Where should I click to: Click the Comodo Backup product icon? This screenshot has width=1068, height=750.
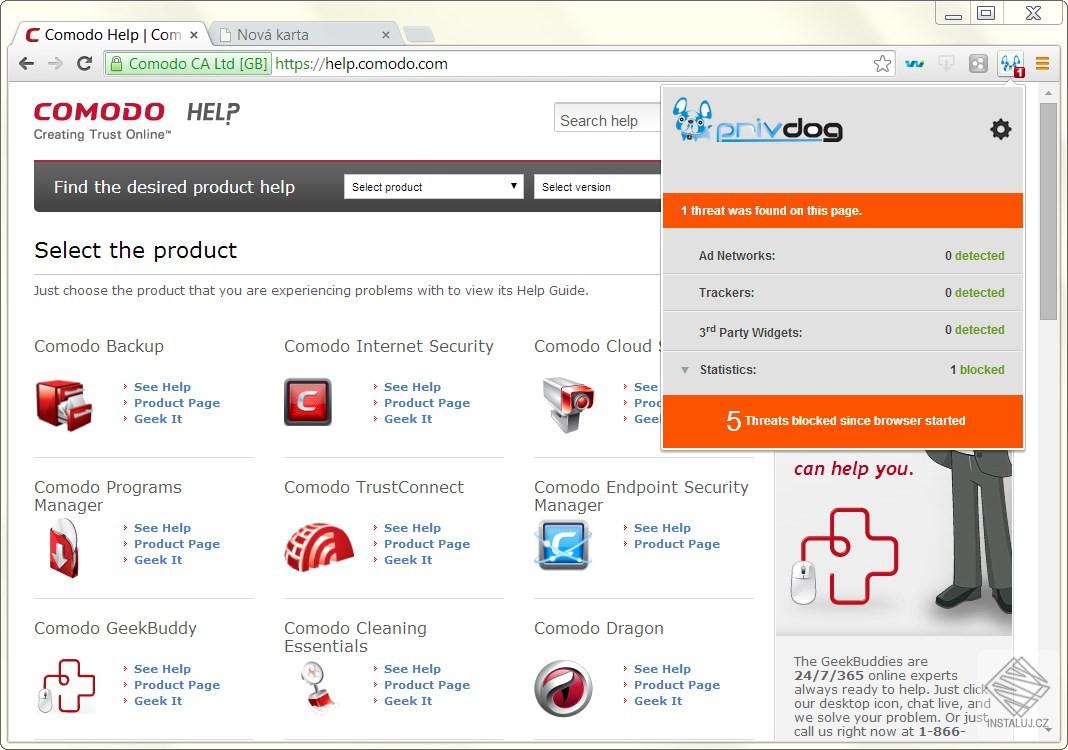pyautogui.click(x=64, y=405)
